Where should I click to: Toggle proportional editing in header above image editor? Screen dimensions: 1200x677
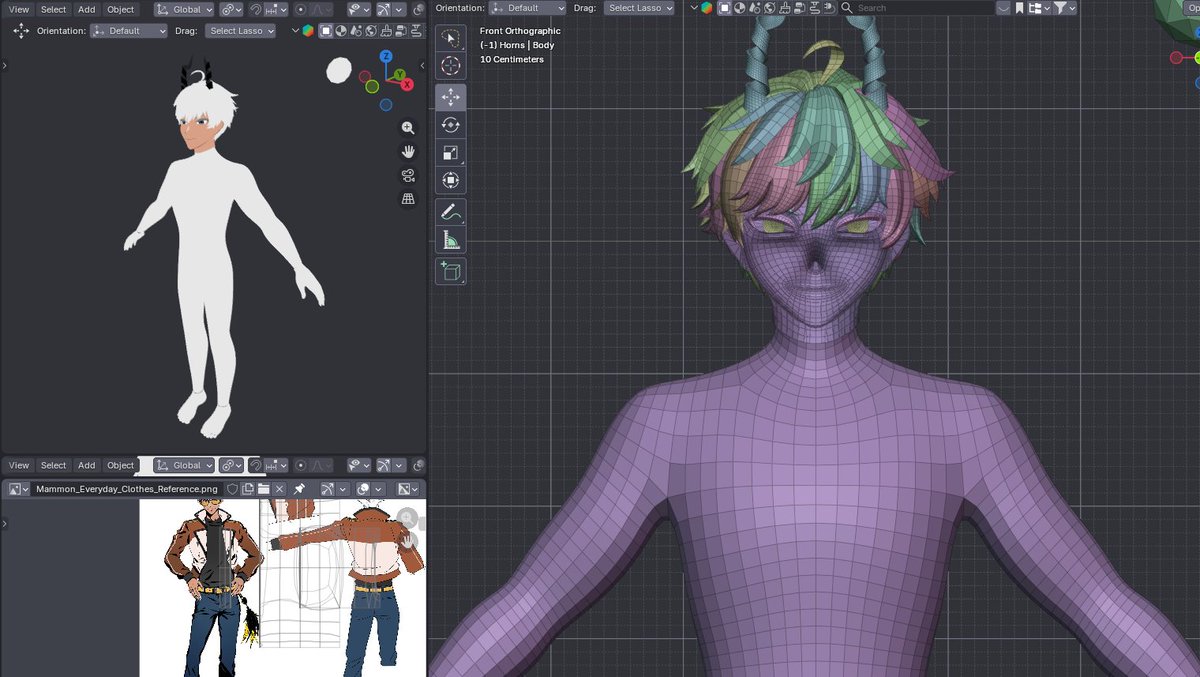coord(301,466)
